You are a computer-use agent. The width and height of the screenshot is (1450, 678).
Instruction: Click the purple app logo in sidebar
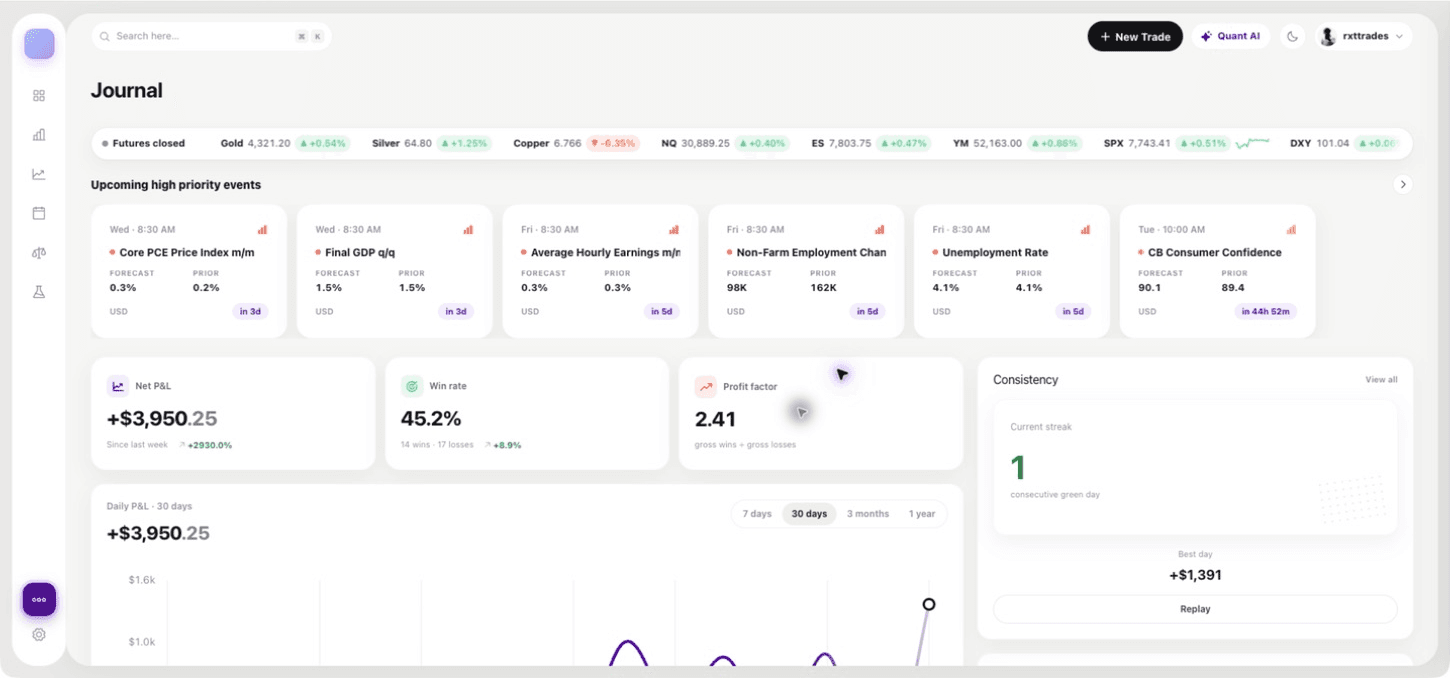(x=39, y=44)
